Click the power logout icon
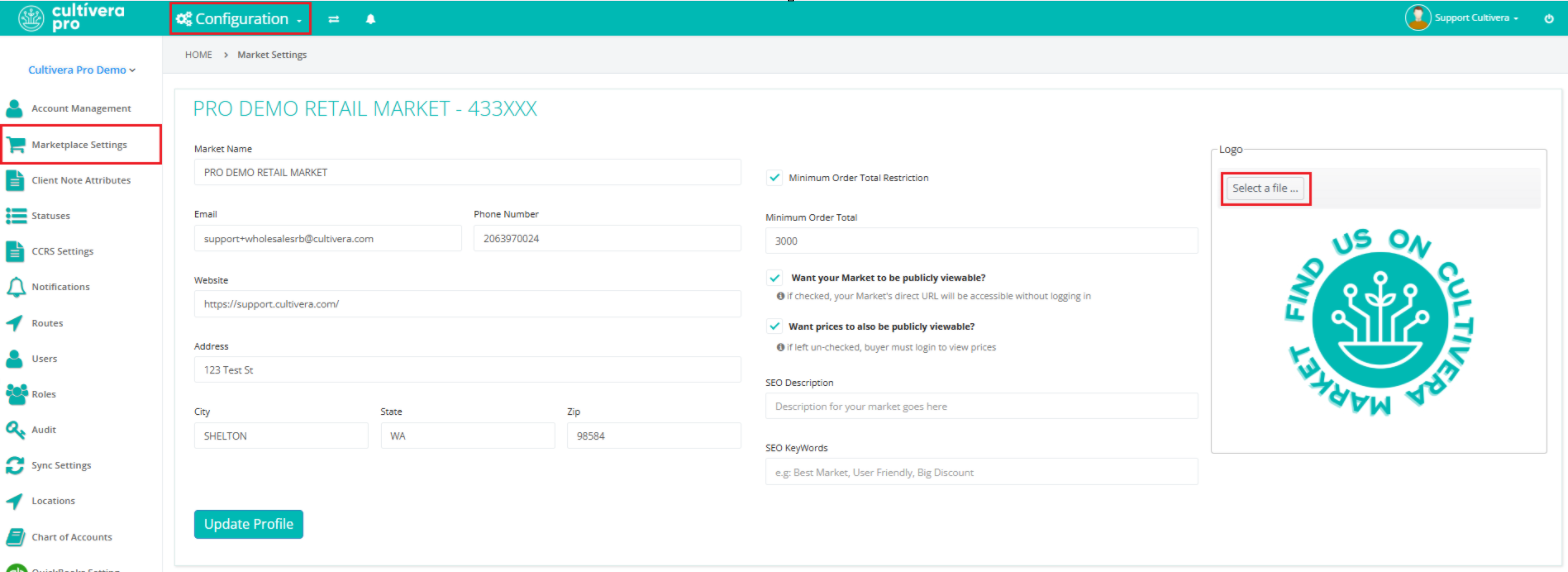The image size is (1568, 572). tap(1549, 18)
